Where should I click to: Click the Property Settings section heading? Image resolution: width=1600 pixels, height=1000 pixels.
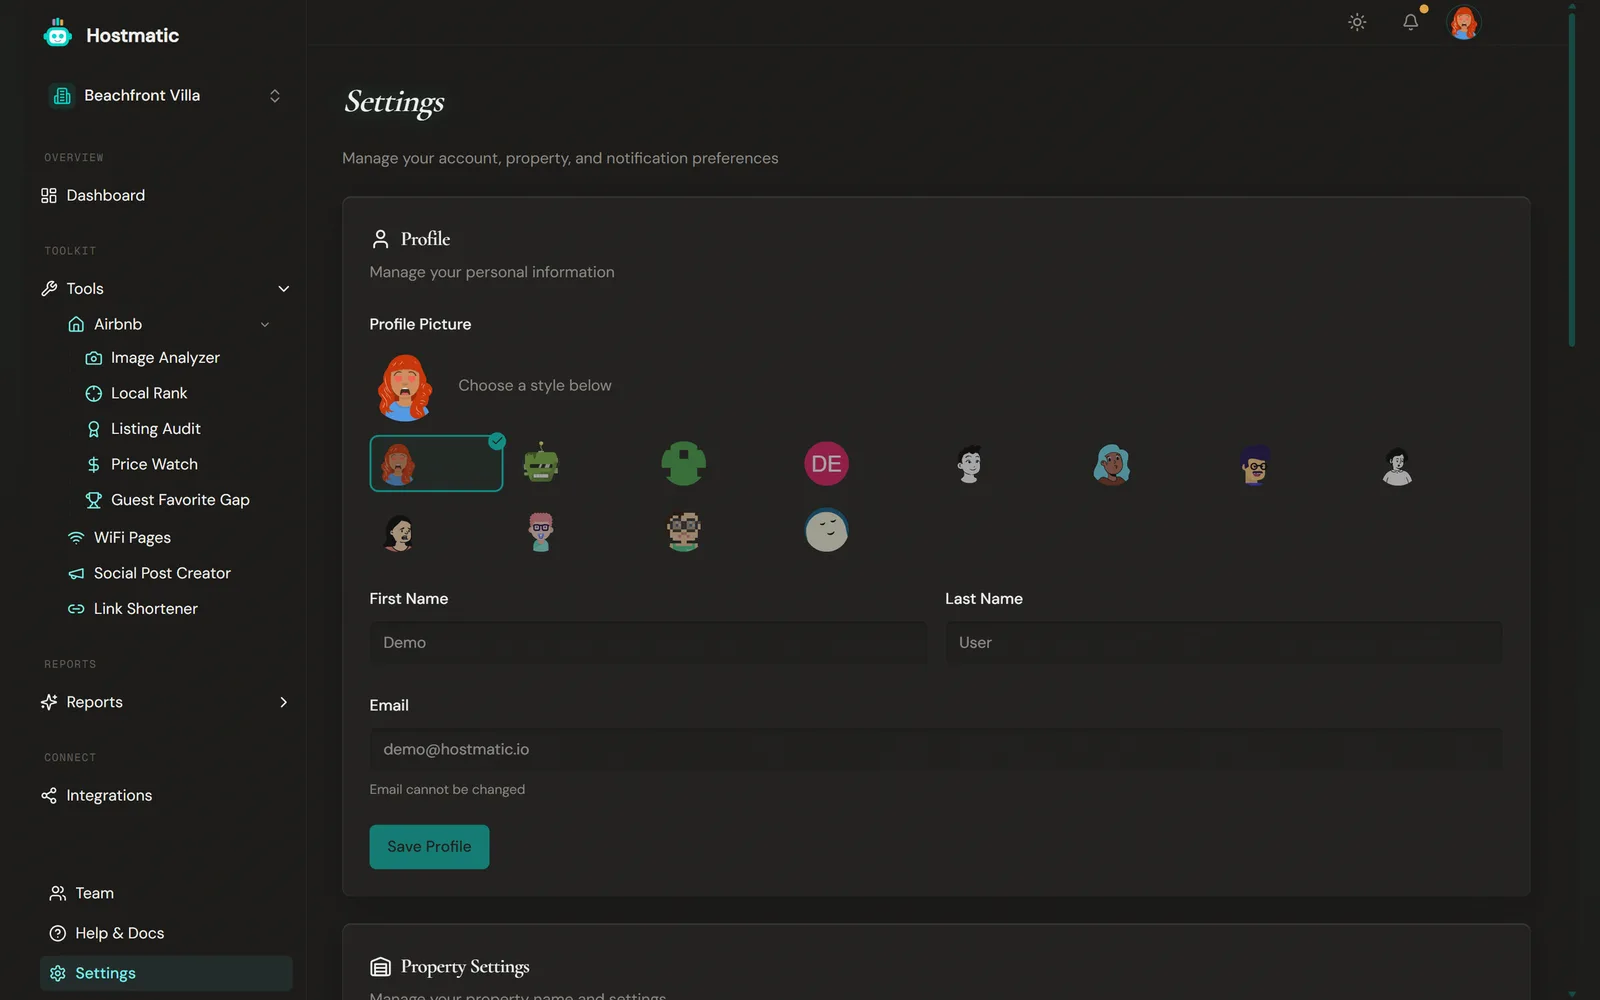(x=465, y=967)
